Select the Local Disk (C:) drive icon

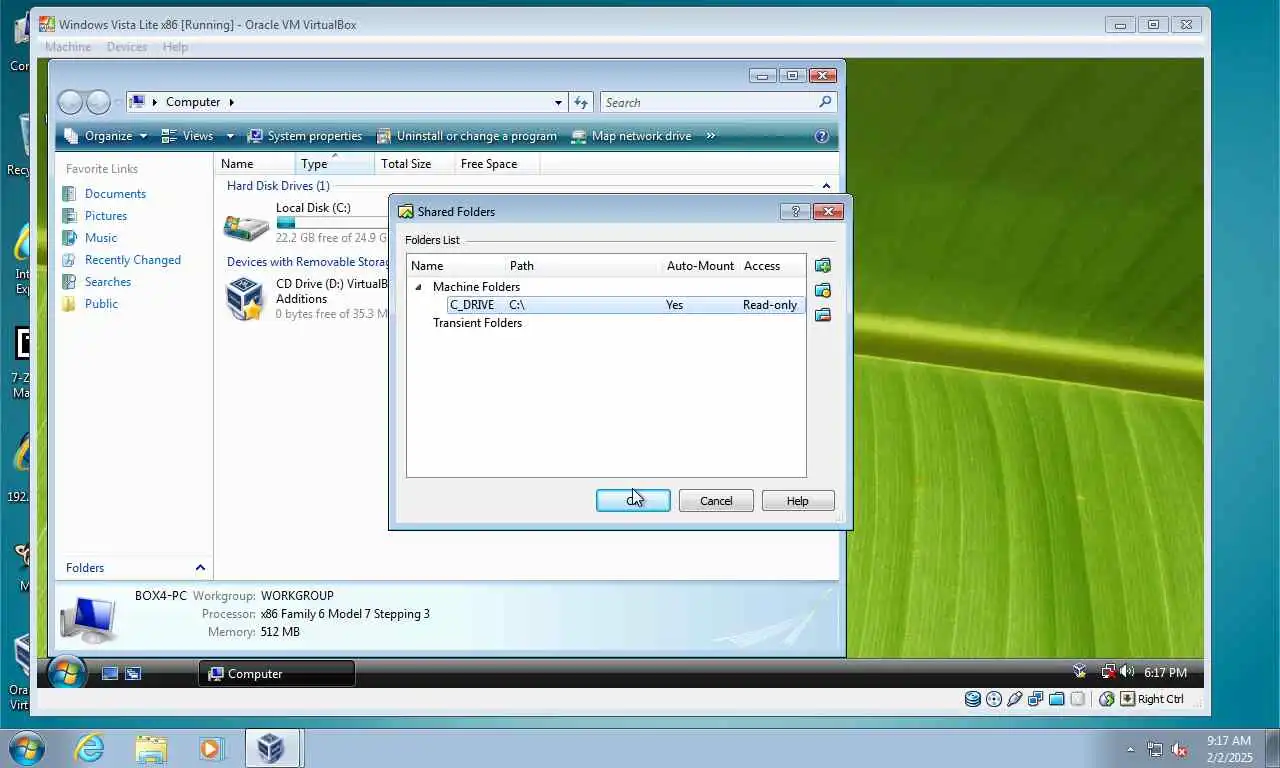coord(245,226)
